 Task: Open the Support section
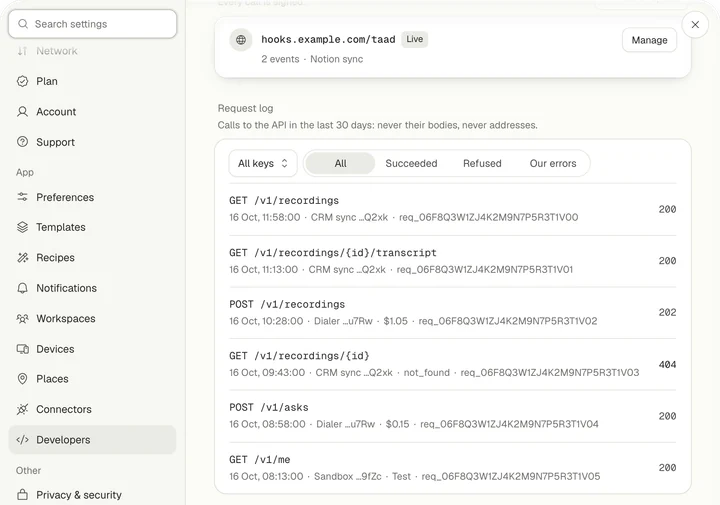(92, 142)
